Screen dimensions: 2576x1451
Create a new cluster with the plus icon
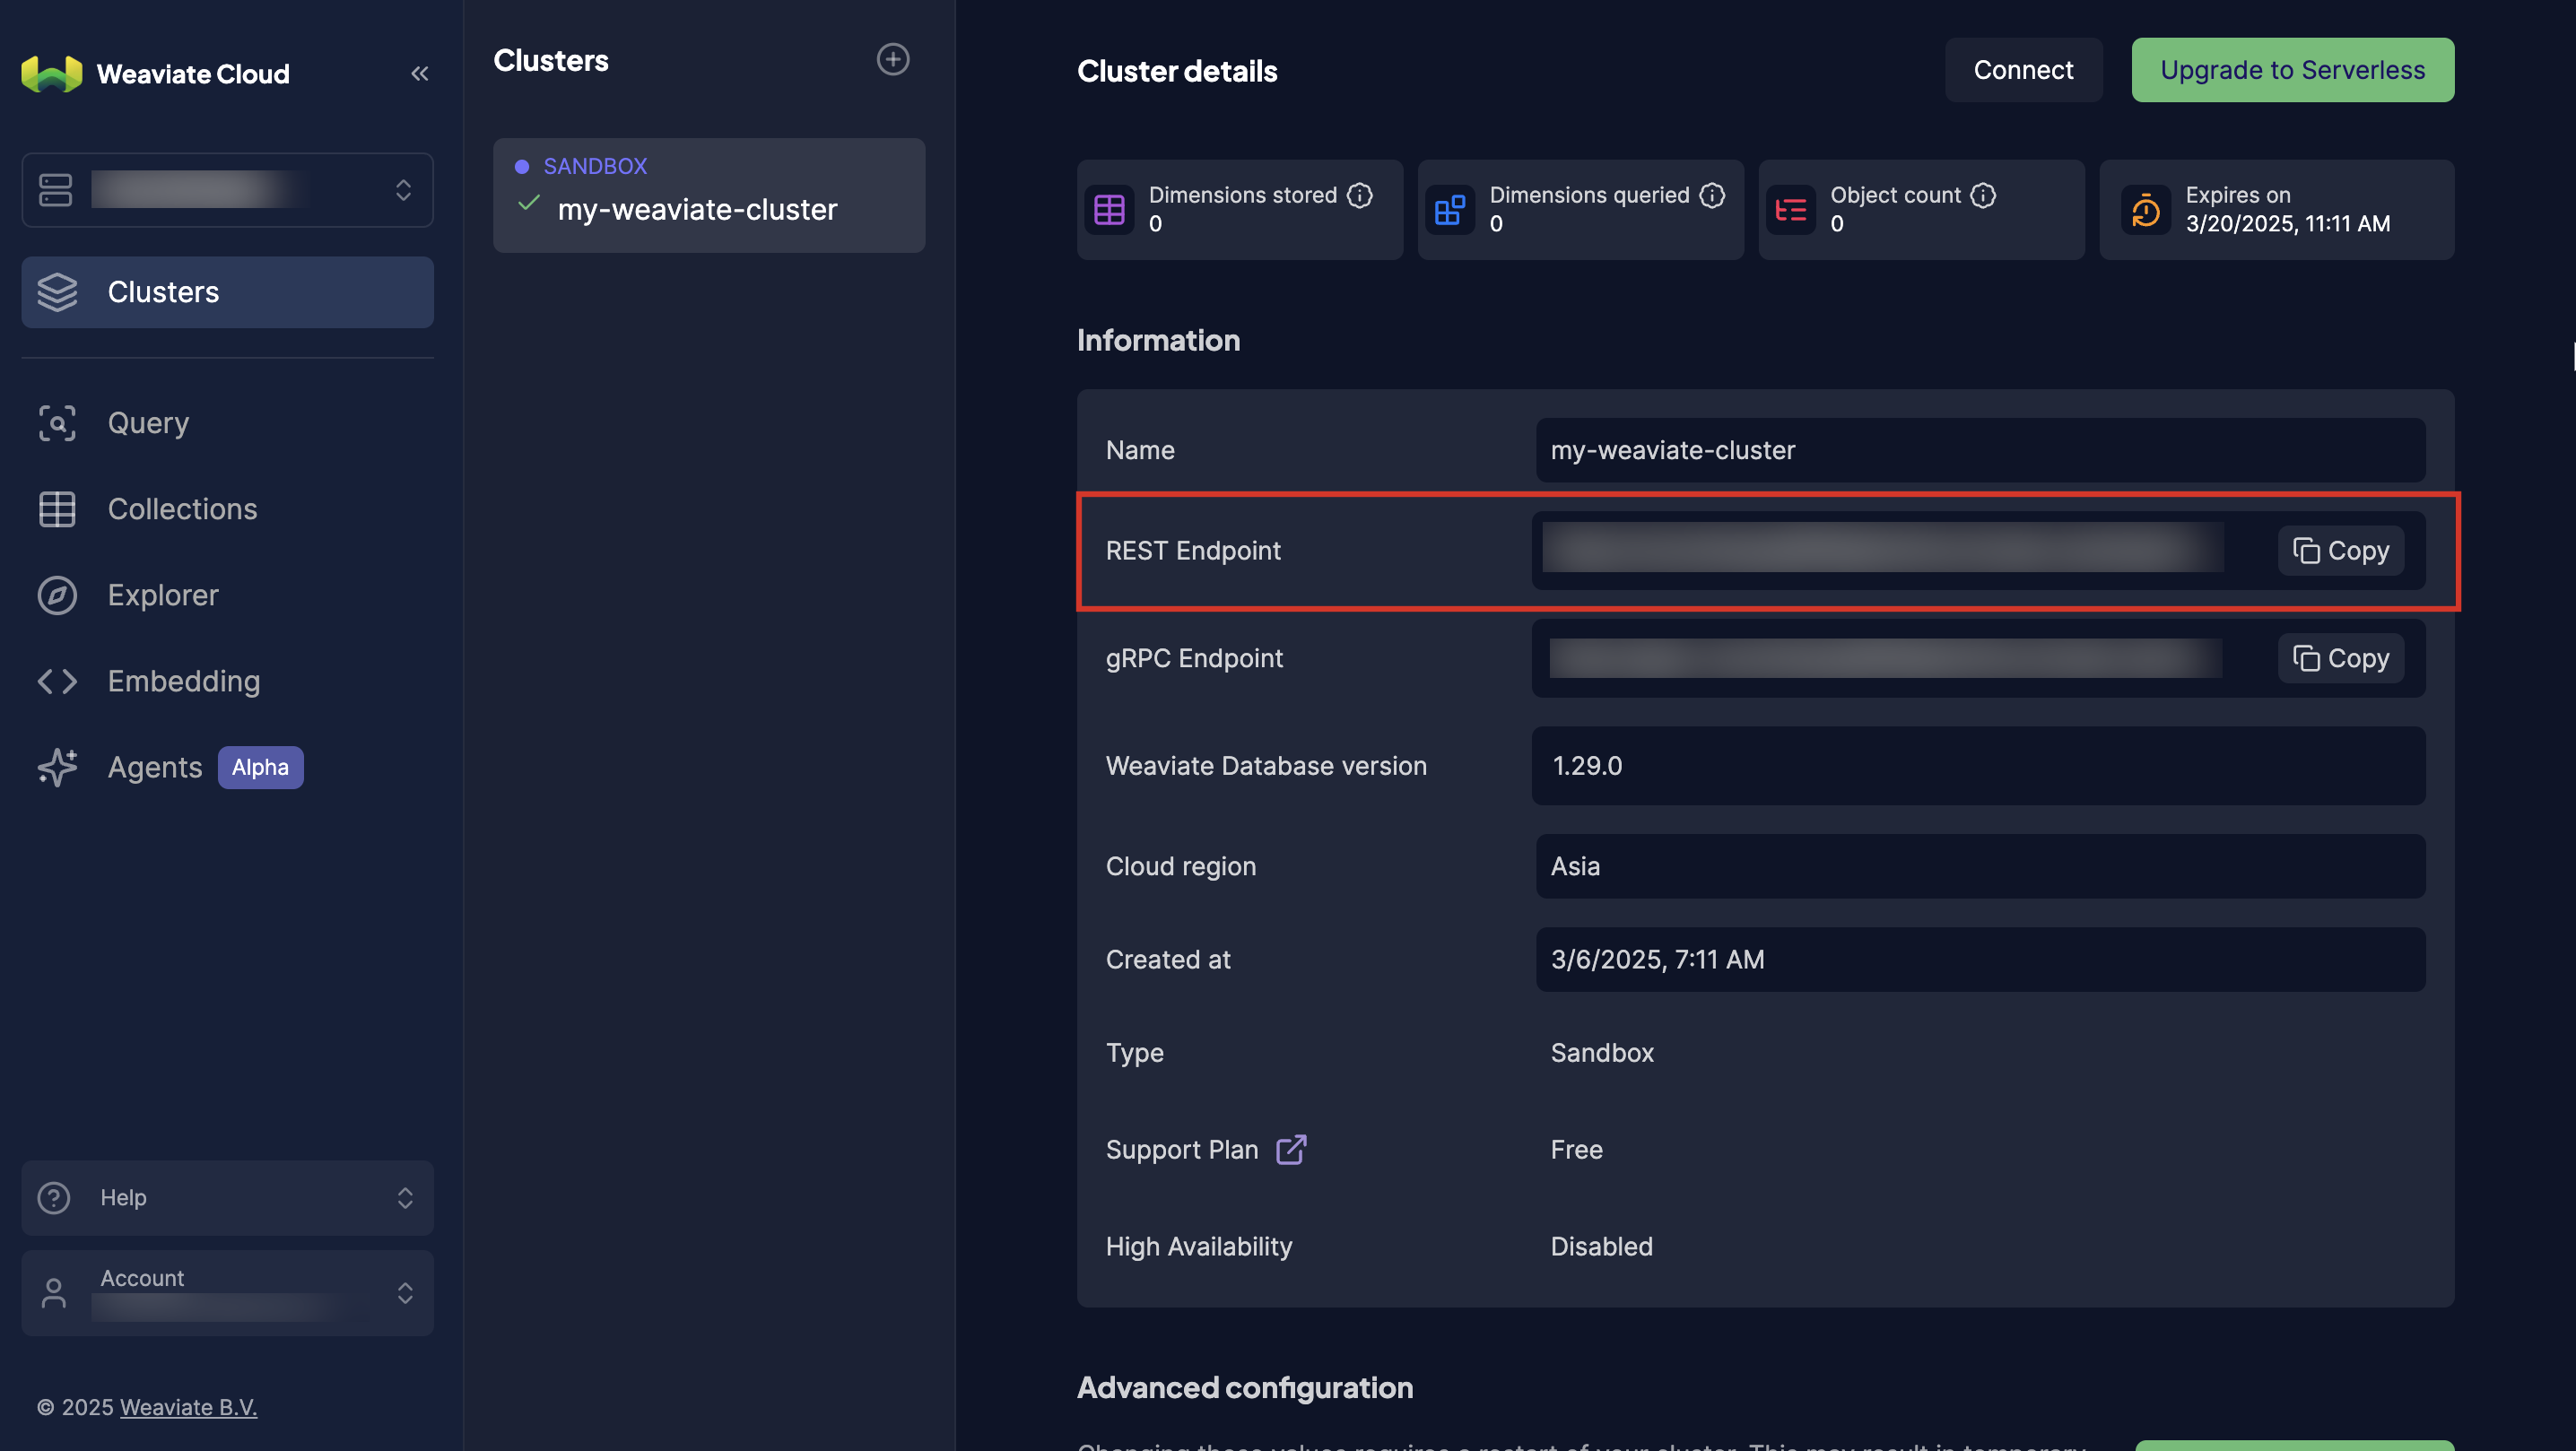892,59
